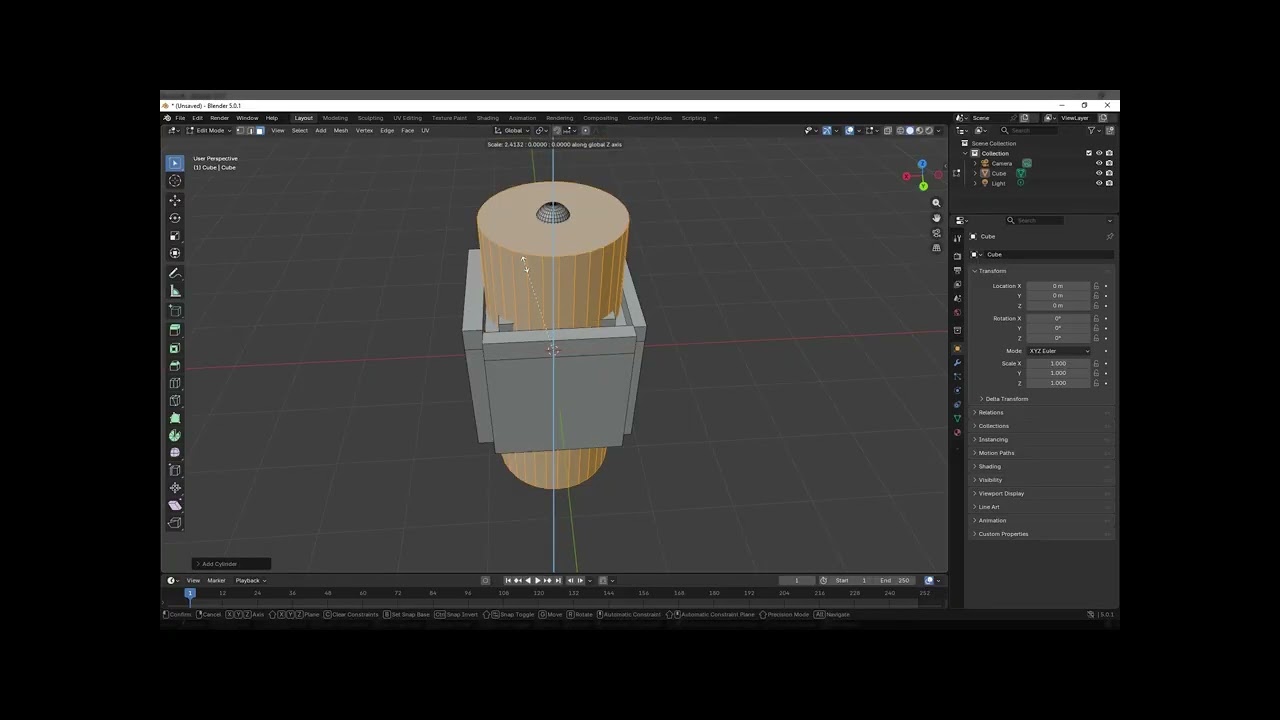Select the Knife tool

(x=175, y=401)
